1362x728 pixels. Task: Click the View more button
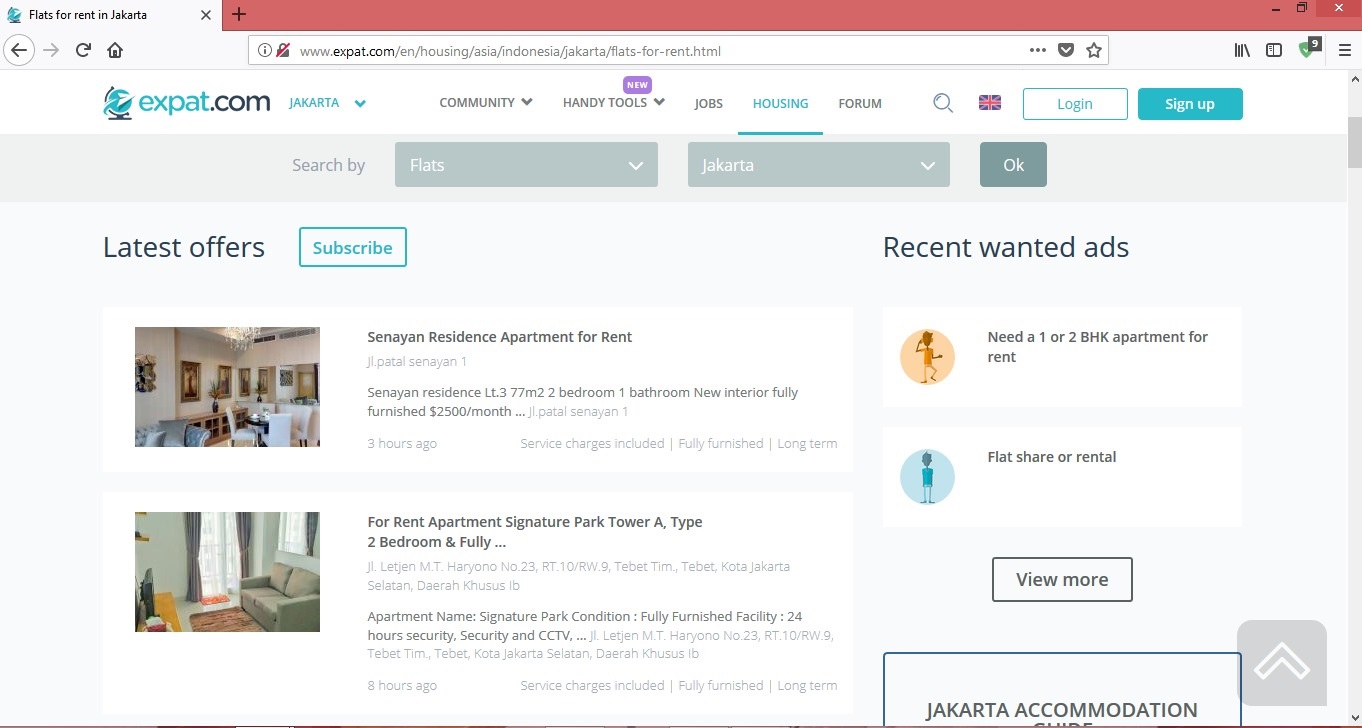1061,579
